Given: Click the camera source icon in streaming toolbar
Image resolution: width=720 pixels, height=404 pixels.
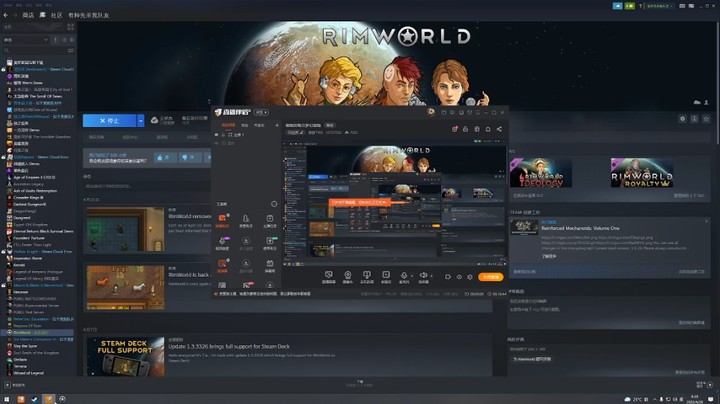Looking at the screenshot, I should (x=348, y=275).
